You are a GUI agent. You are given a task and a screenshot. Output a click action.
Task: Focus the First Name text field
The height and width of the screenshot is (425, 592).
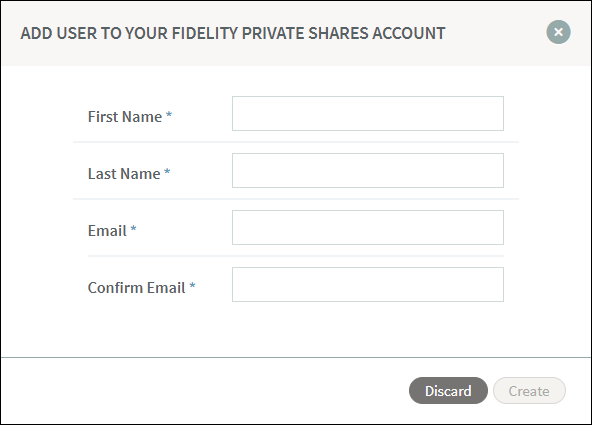click(368, 114)
